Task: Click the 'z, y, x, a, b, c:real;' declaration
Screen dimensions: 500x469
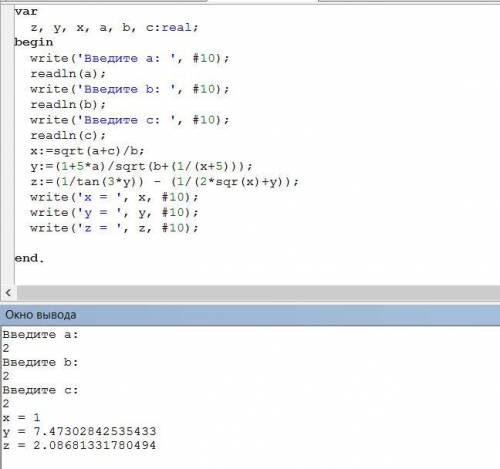Action: (x=114, y=27)
